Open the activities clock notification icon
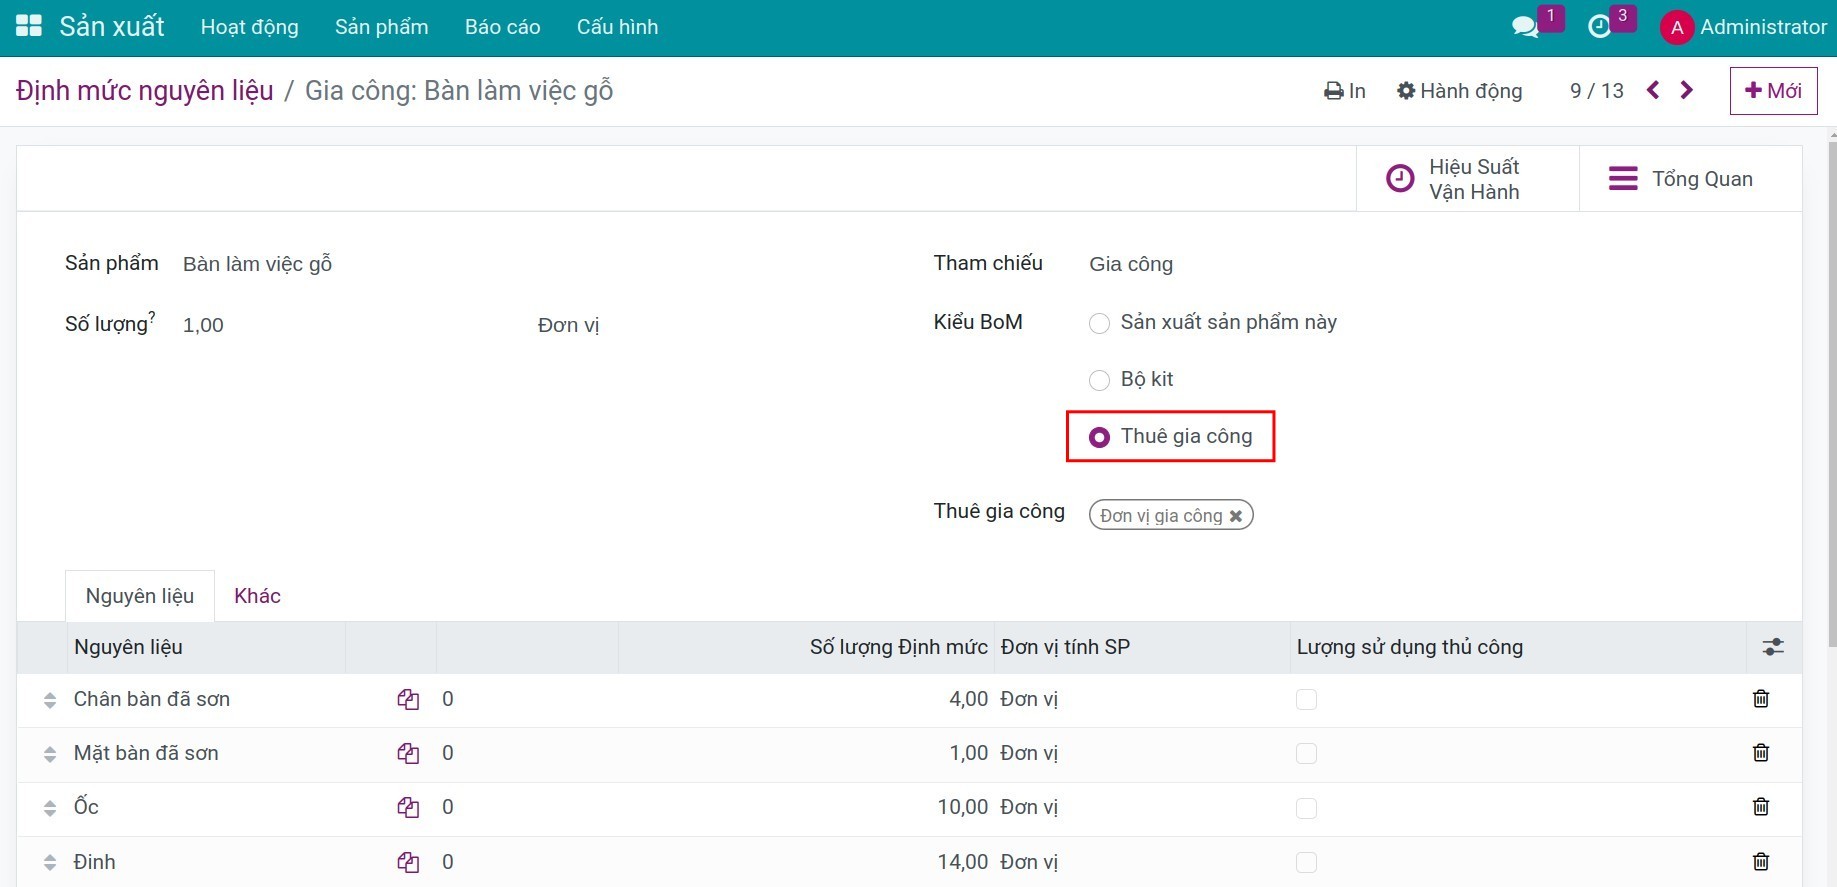The image size is (1837, 887). click(1600, 27)
